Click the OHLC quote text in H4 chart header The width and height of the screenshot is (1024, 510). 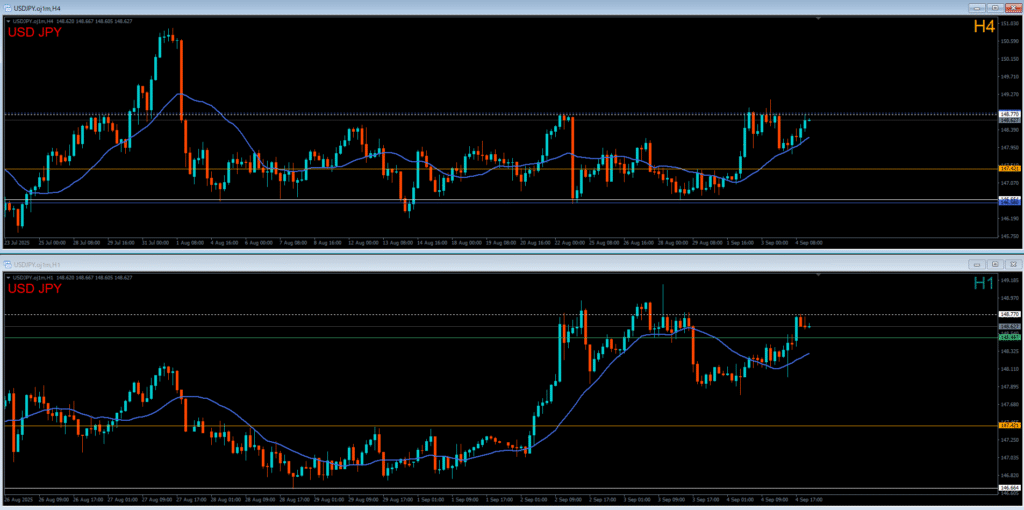pos(95,21)
